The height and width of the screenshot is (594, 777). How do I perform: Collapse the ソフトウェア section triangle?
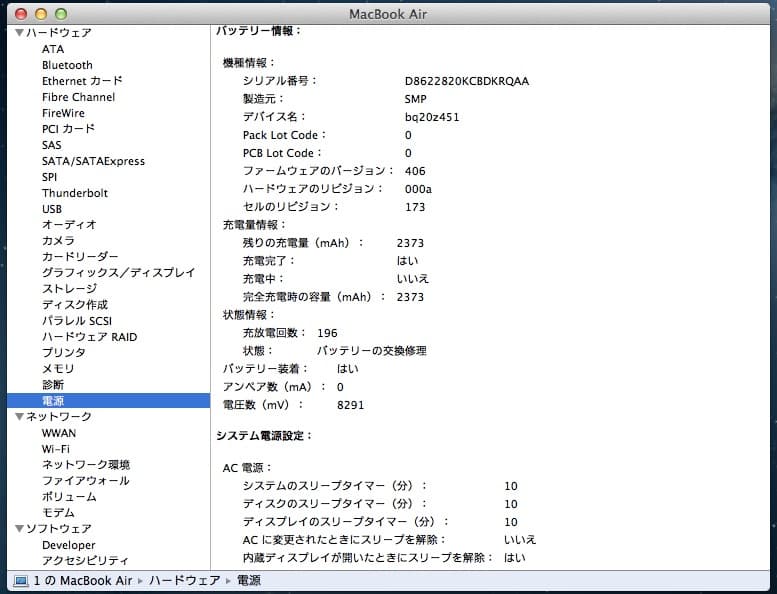tap(19, 529)
